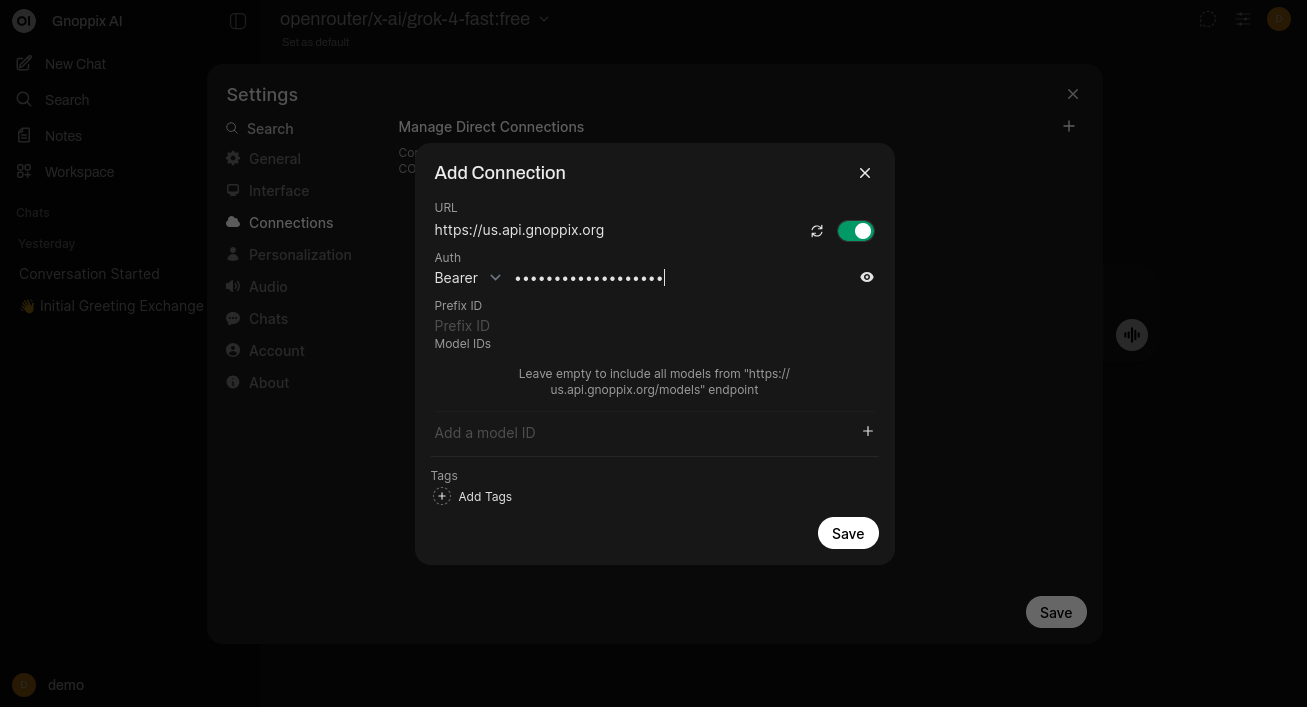Image resolution: width=1307 pixels, height=707 pixels.
Task: Open the chat controls sliders icon
Action: click(1242, 19)
